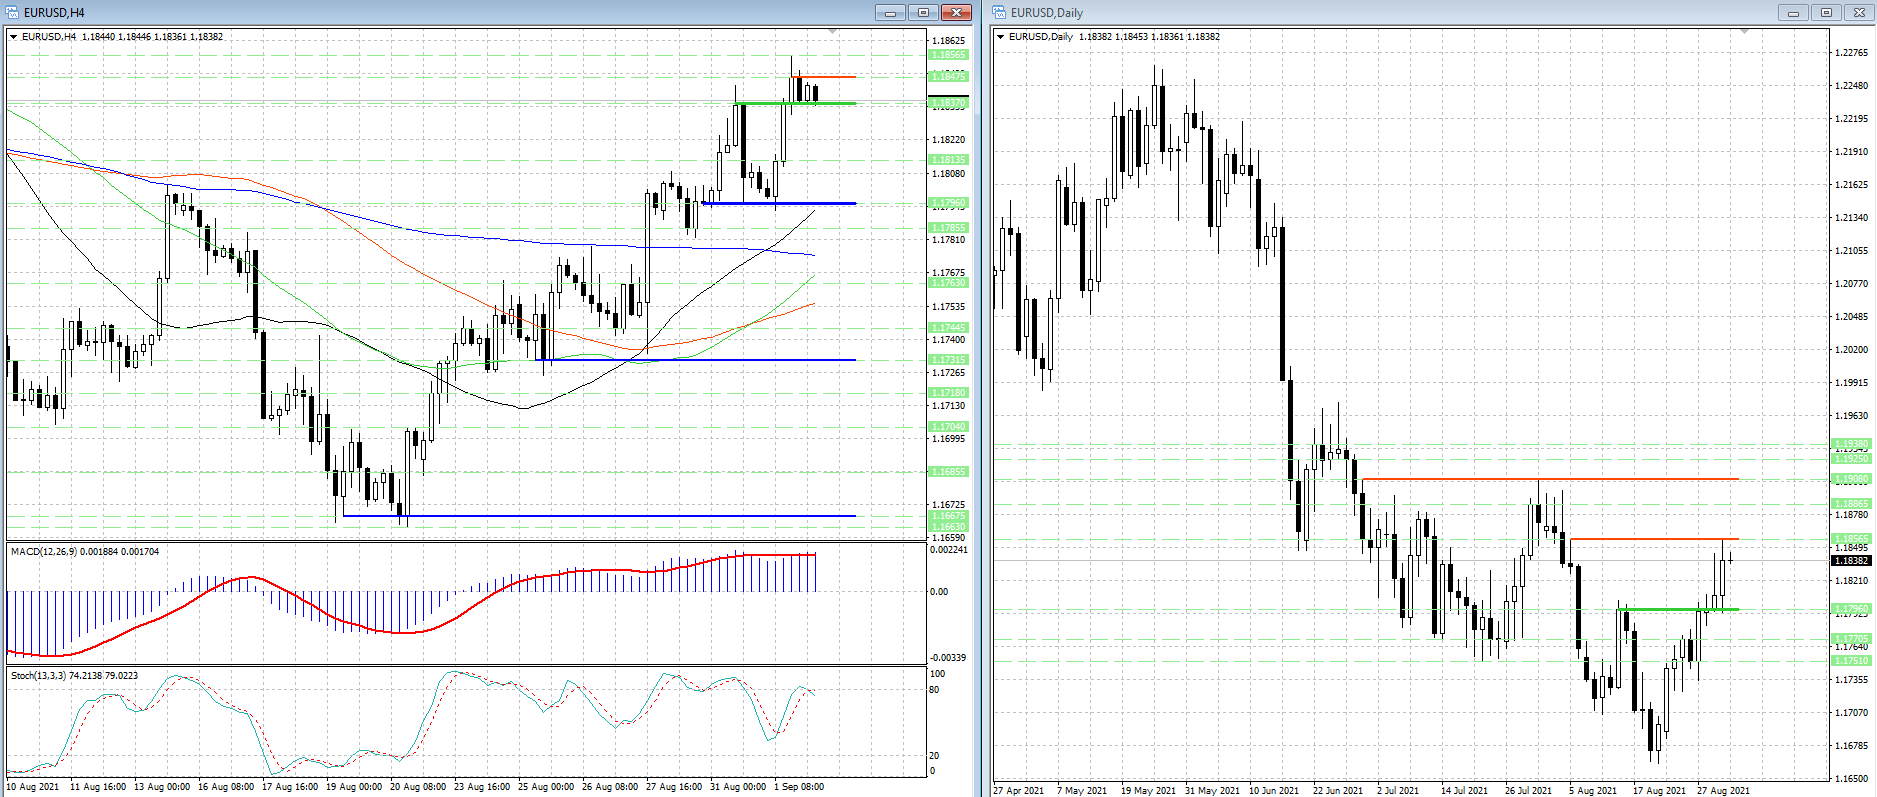Restore down the EURUSD,Daily chart window

pos(1826,12)
